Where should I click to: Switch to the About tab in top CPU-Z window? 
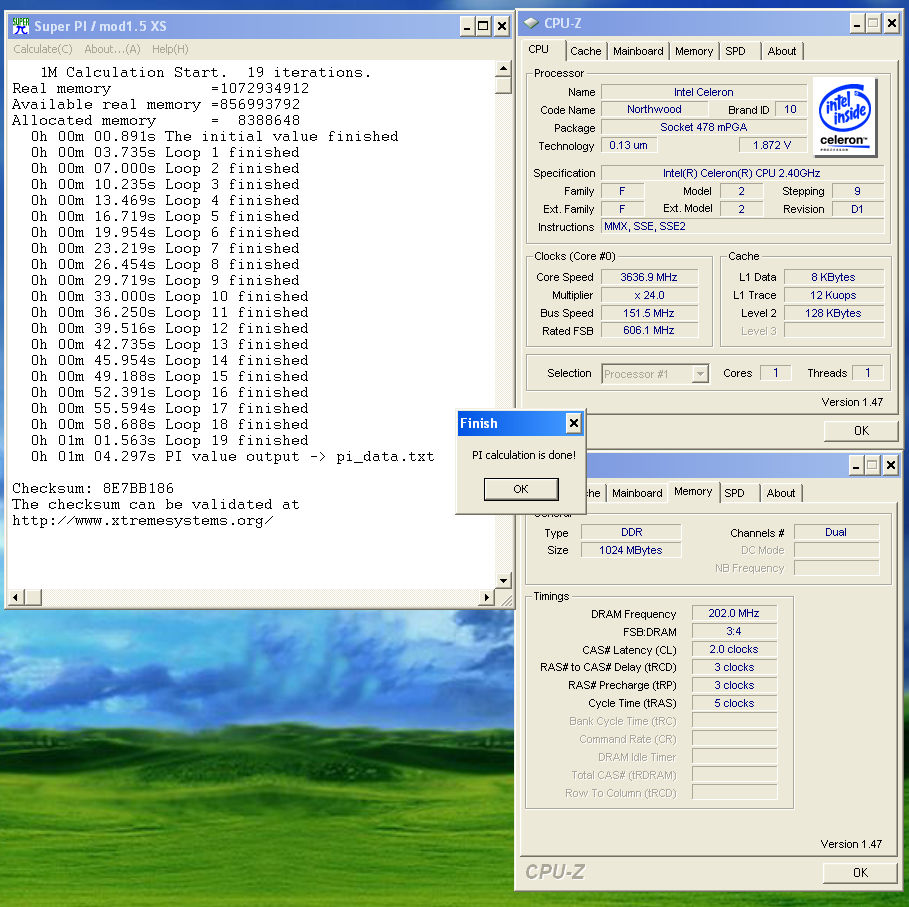click(781, 51)
